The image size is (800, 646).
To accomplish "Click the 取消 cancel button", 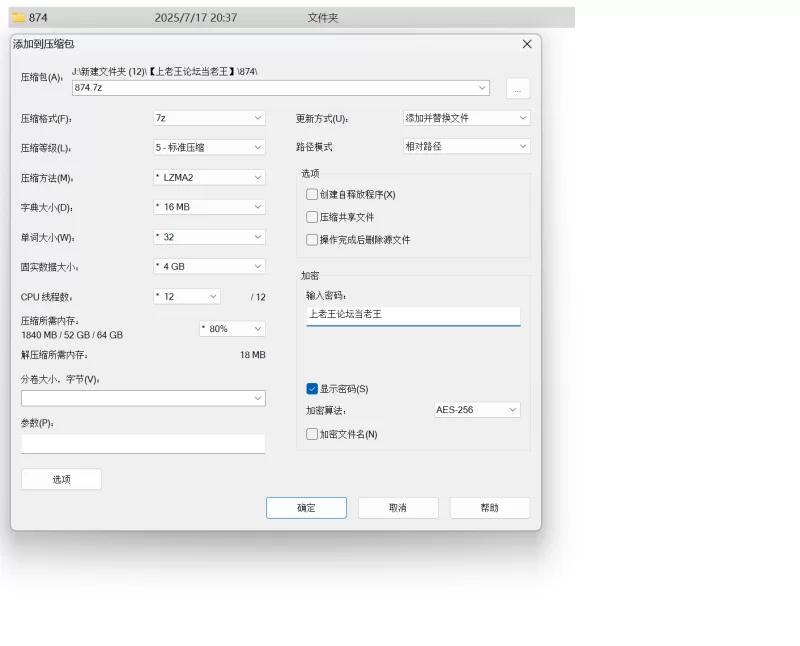I will (398, 508).
